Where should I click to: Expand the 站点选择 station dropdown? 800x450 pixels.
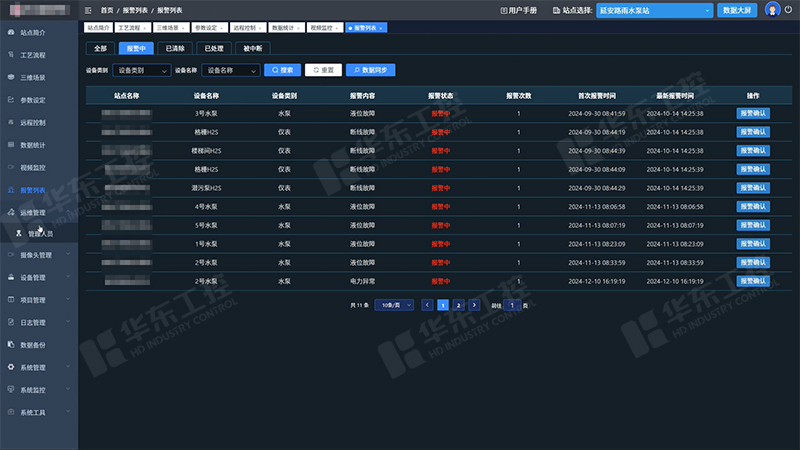point(654,10)
